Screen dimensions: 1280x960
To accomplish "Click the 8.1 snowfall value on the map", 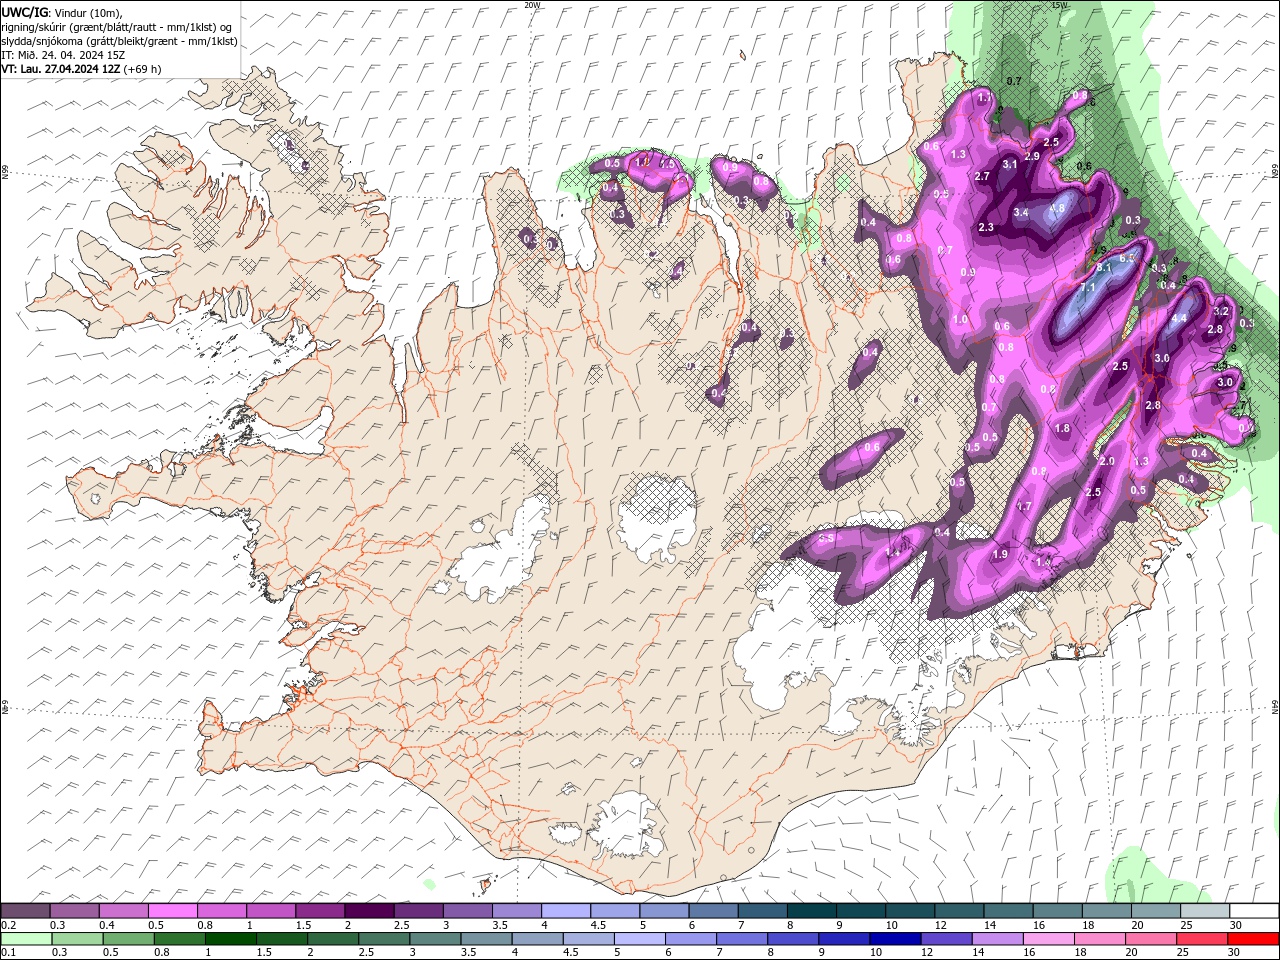I will [1104, 268].
